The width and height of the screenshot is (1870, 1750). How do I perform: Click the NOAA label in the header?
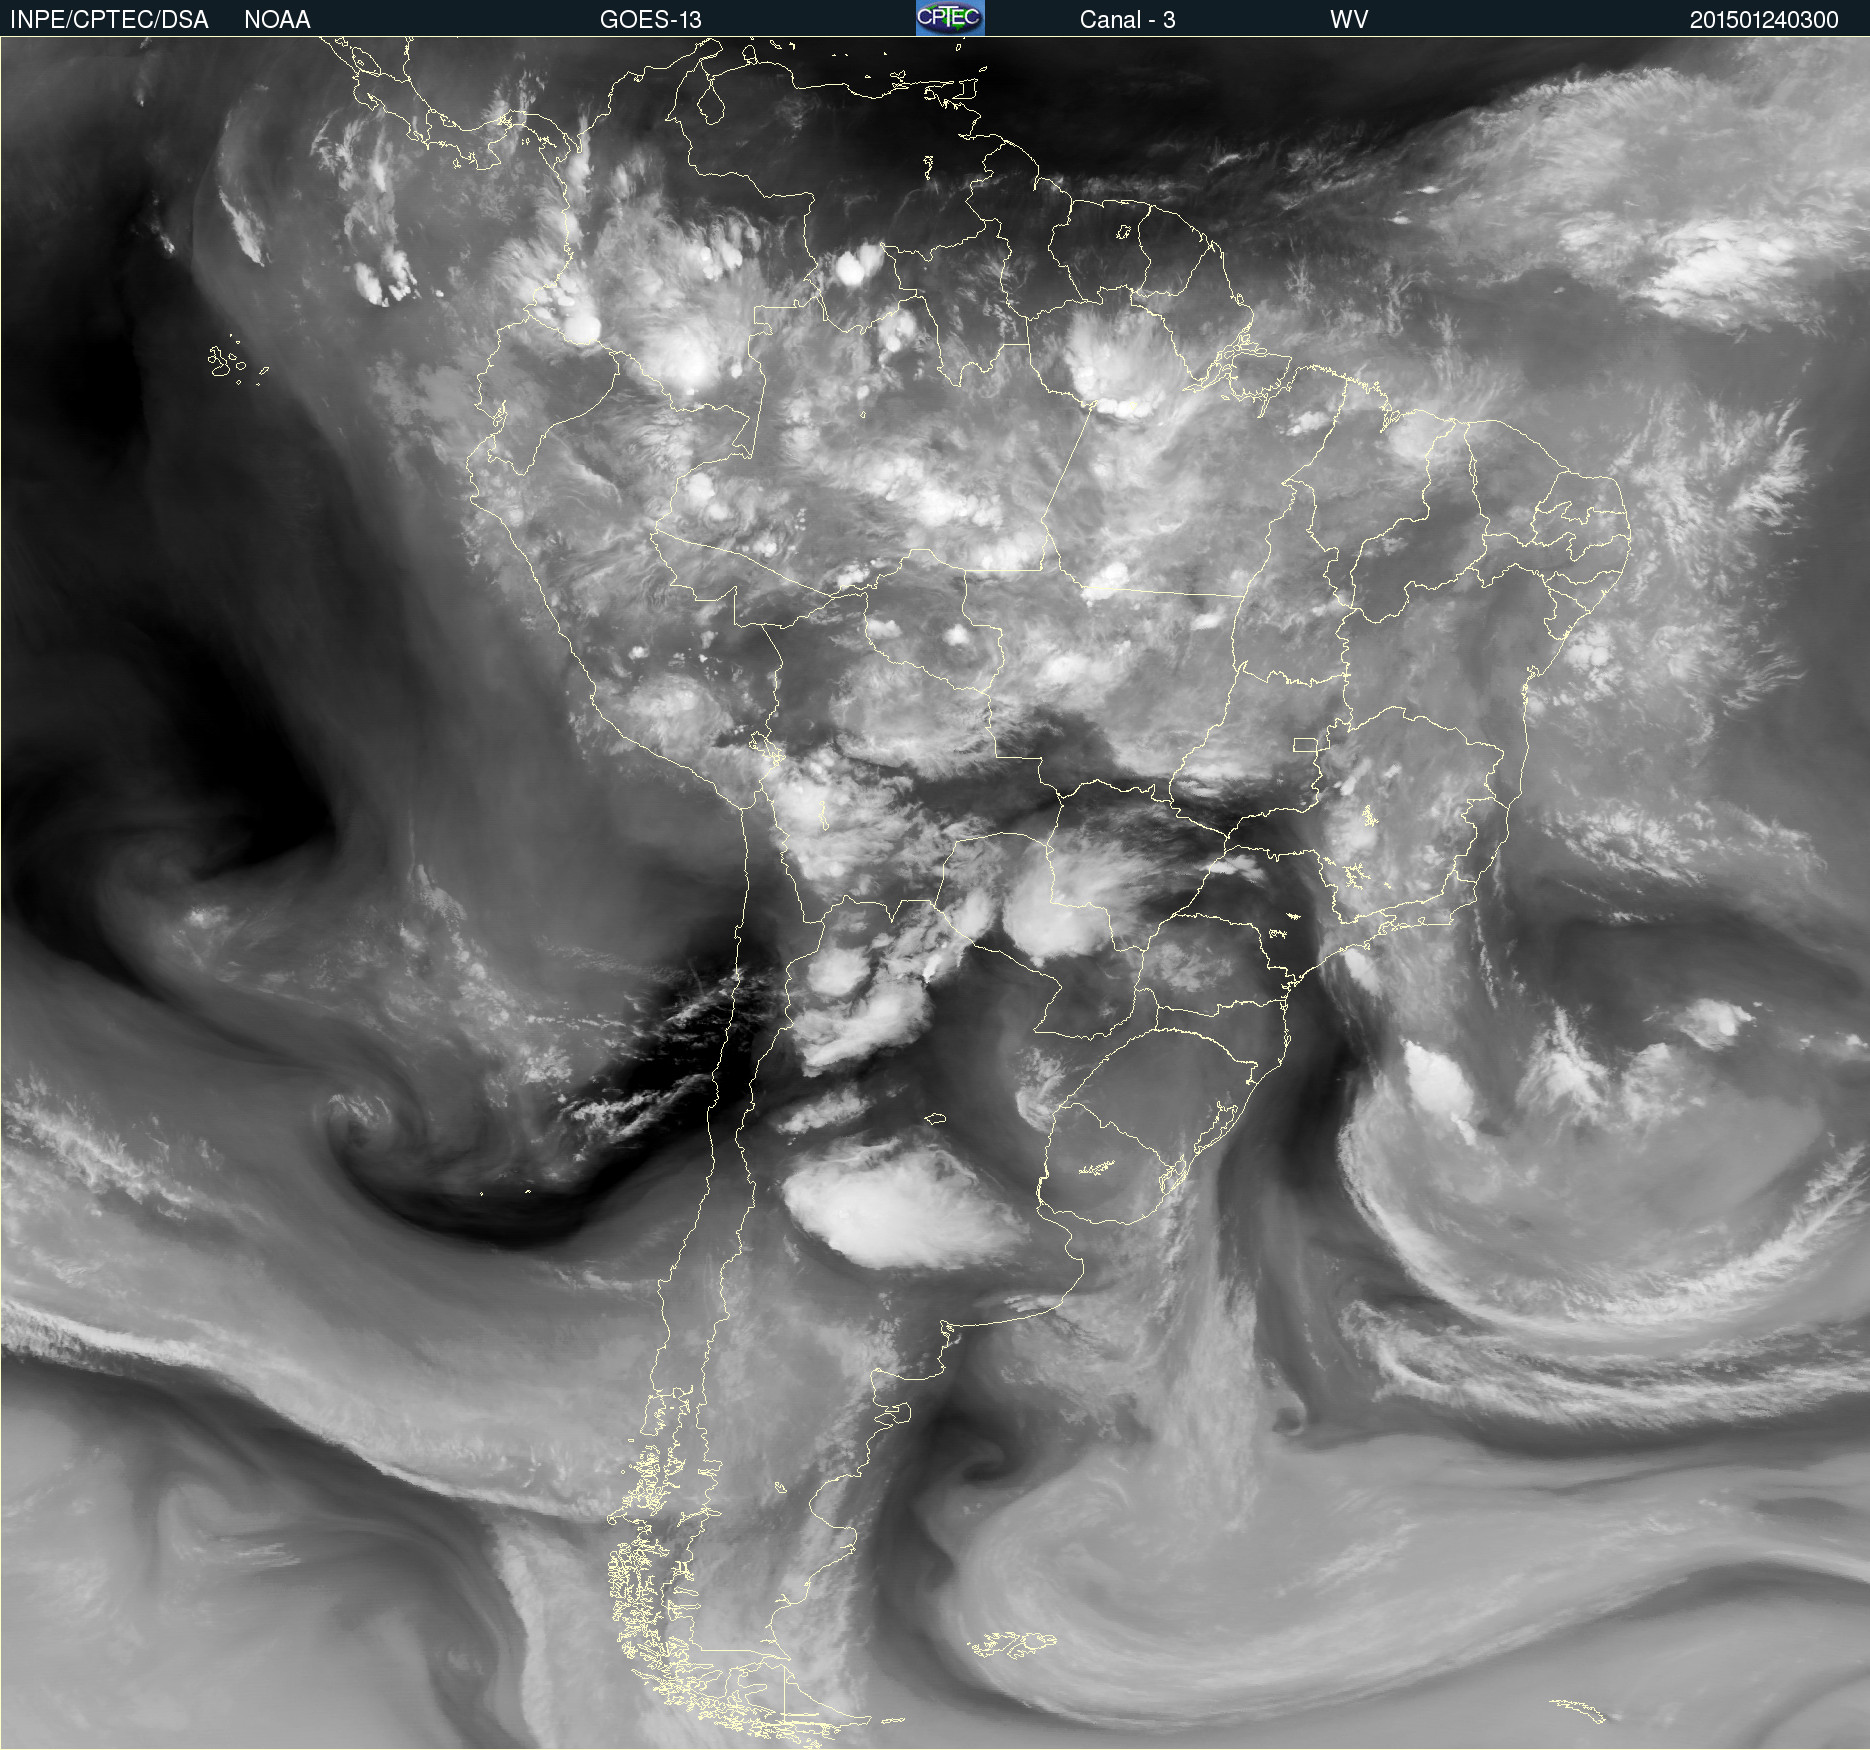(x=277, y=19)
